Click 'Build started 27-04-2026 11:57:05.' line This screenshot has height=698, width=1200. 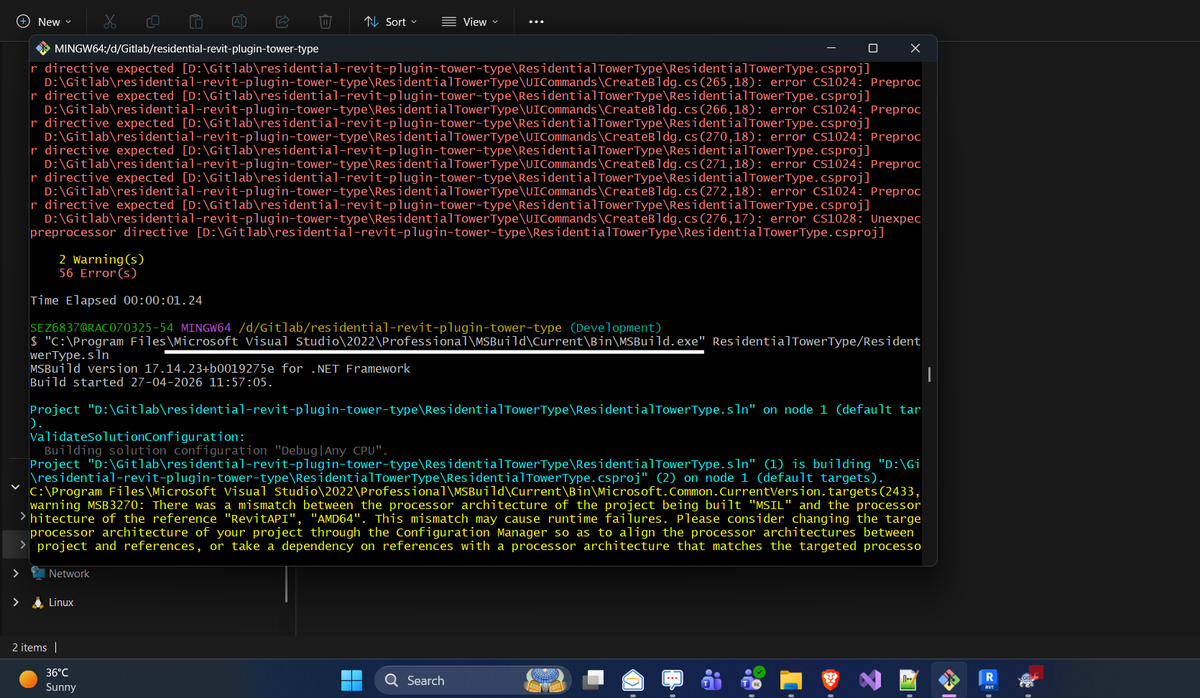pyautogui.click(x=152, y=382)
